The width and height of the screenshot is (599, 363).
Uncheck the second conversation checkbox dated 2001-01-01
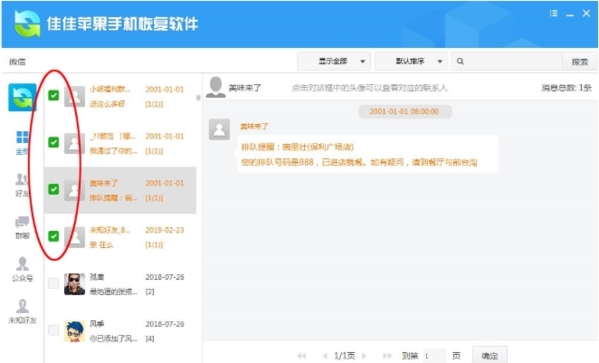tap(53, 142)
